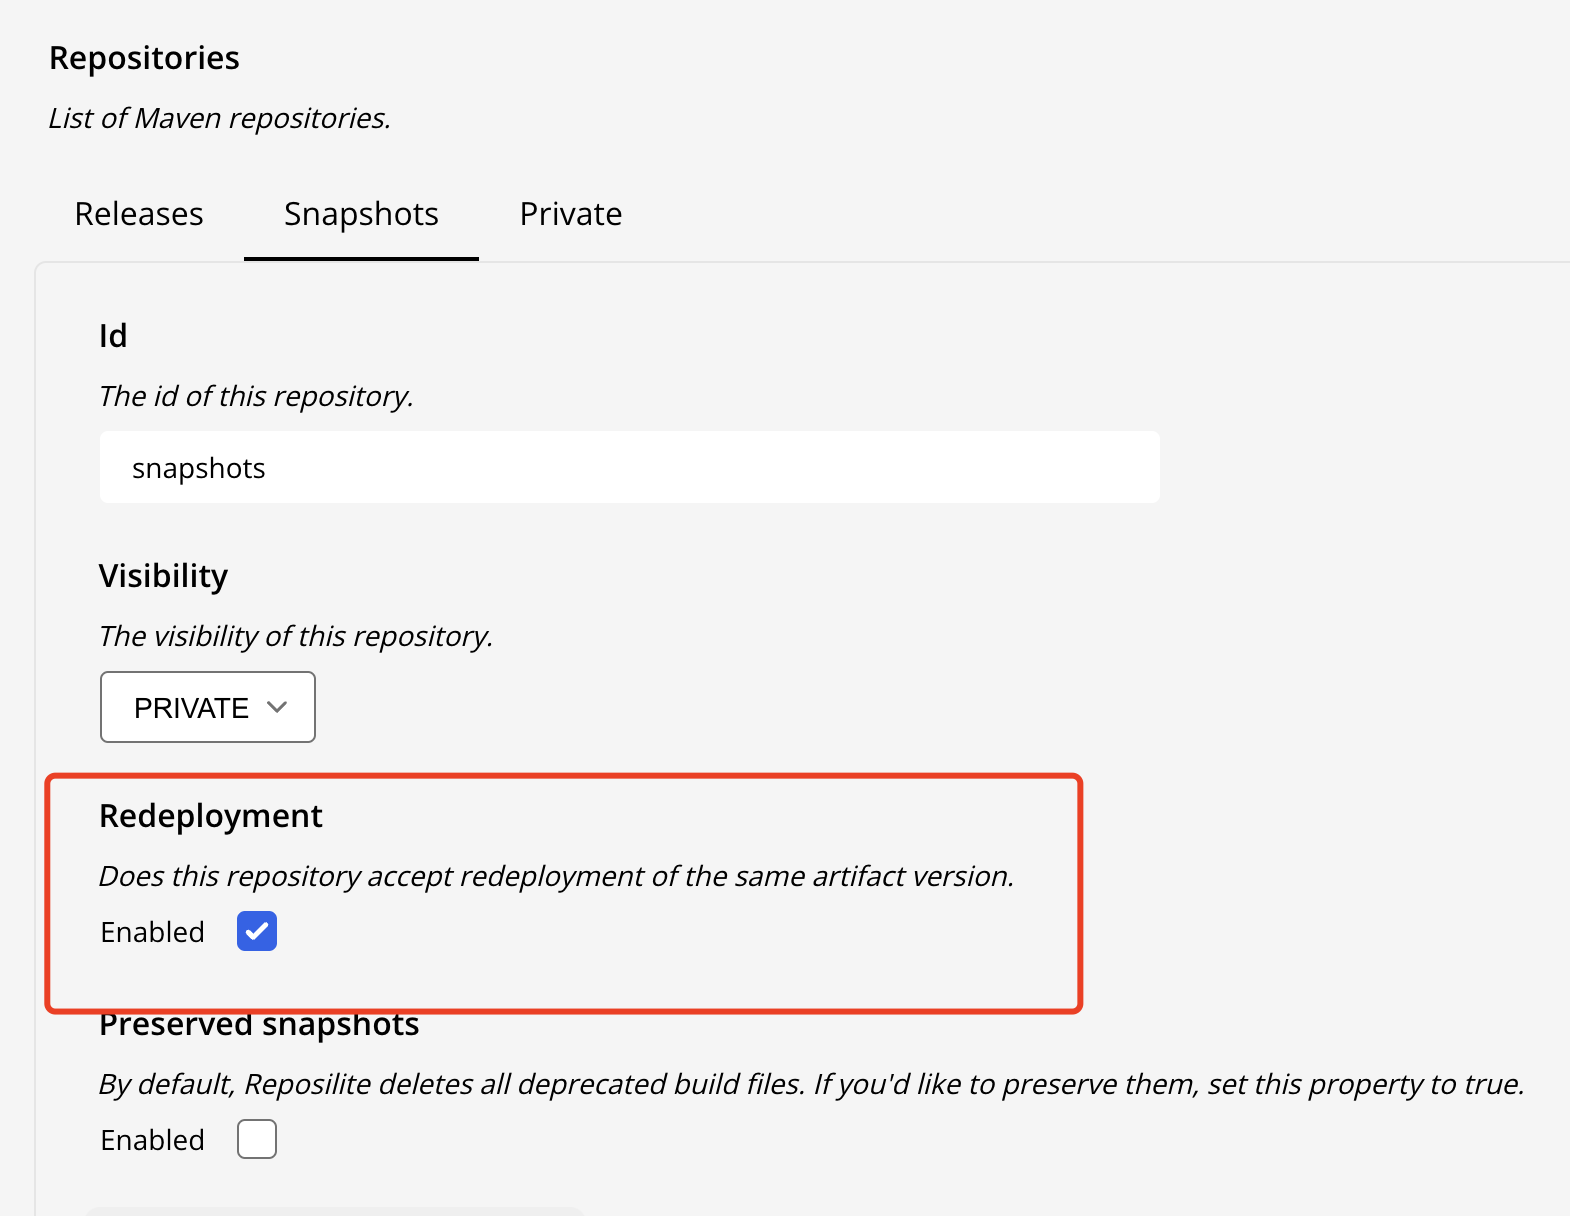Enable the Preserved snapshots checkbox
Image resolution: width=1570 pixels, height=1216 pixels.
[257, 1139]
